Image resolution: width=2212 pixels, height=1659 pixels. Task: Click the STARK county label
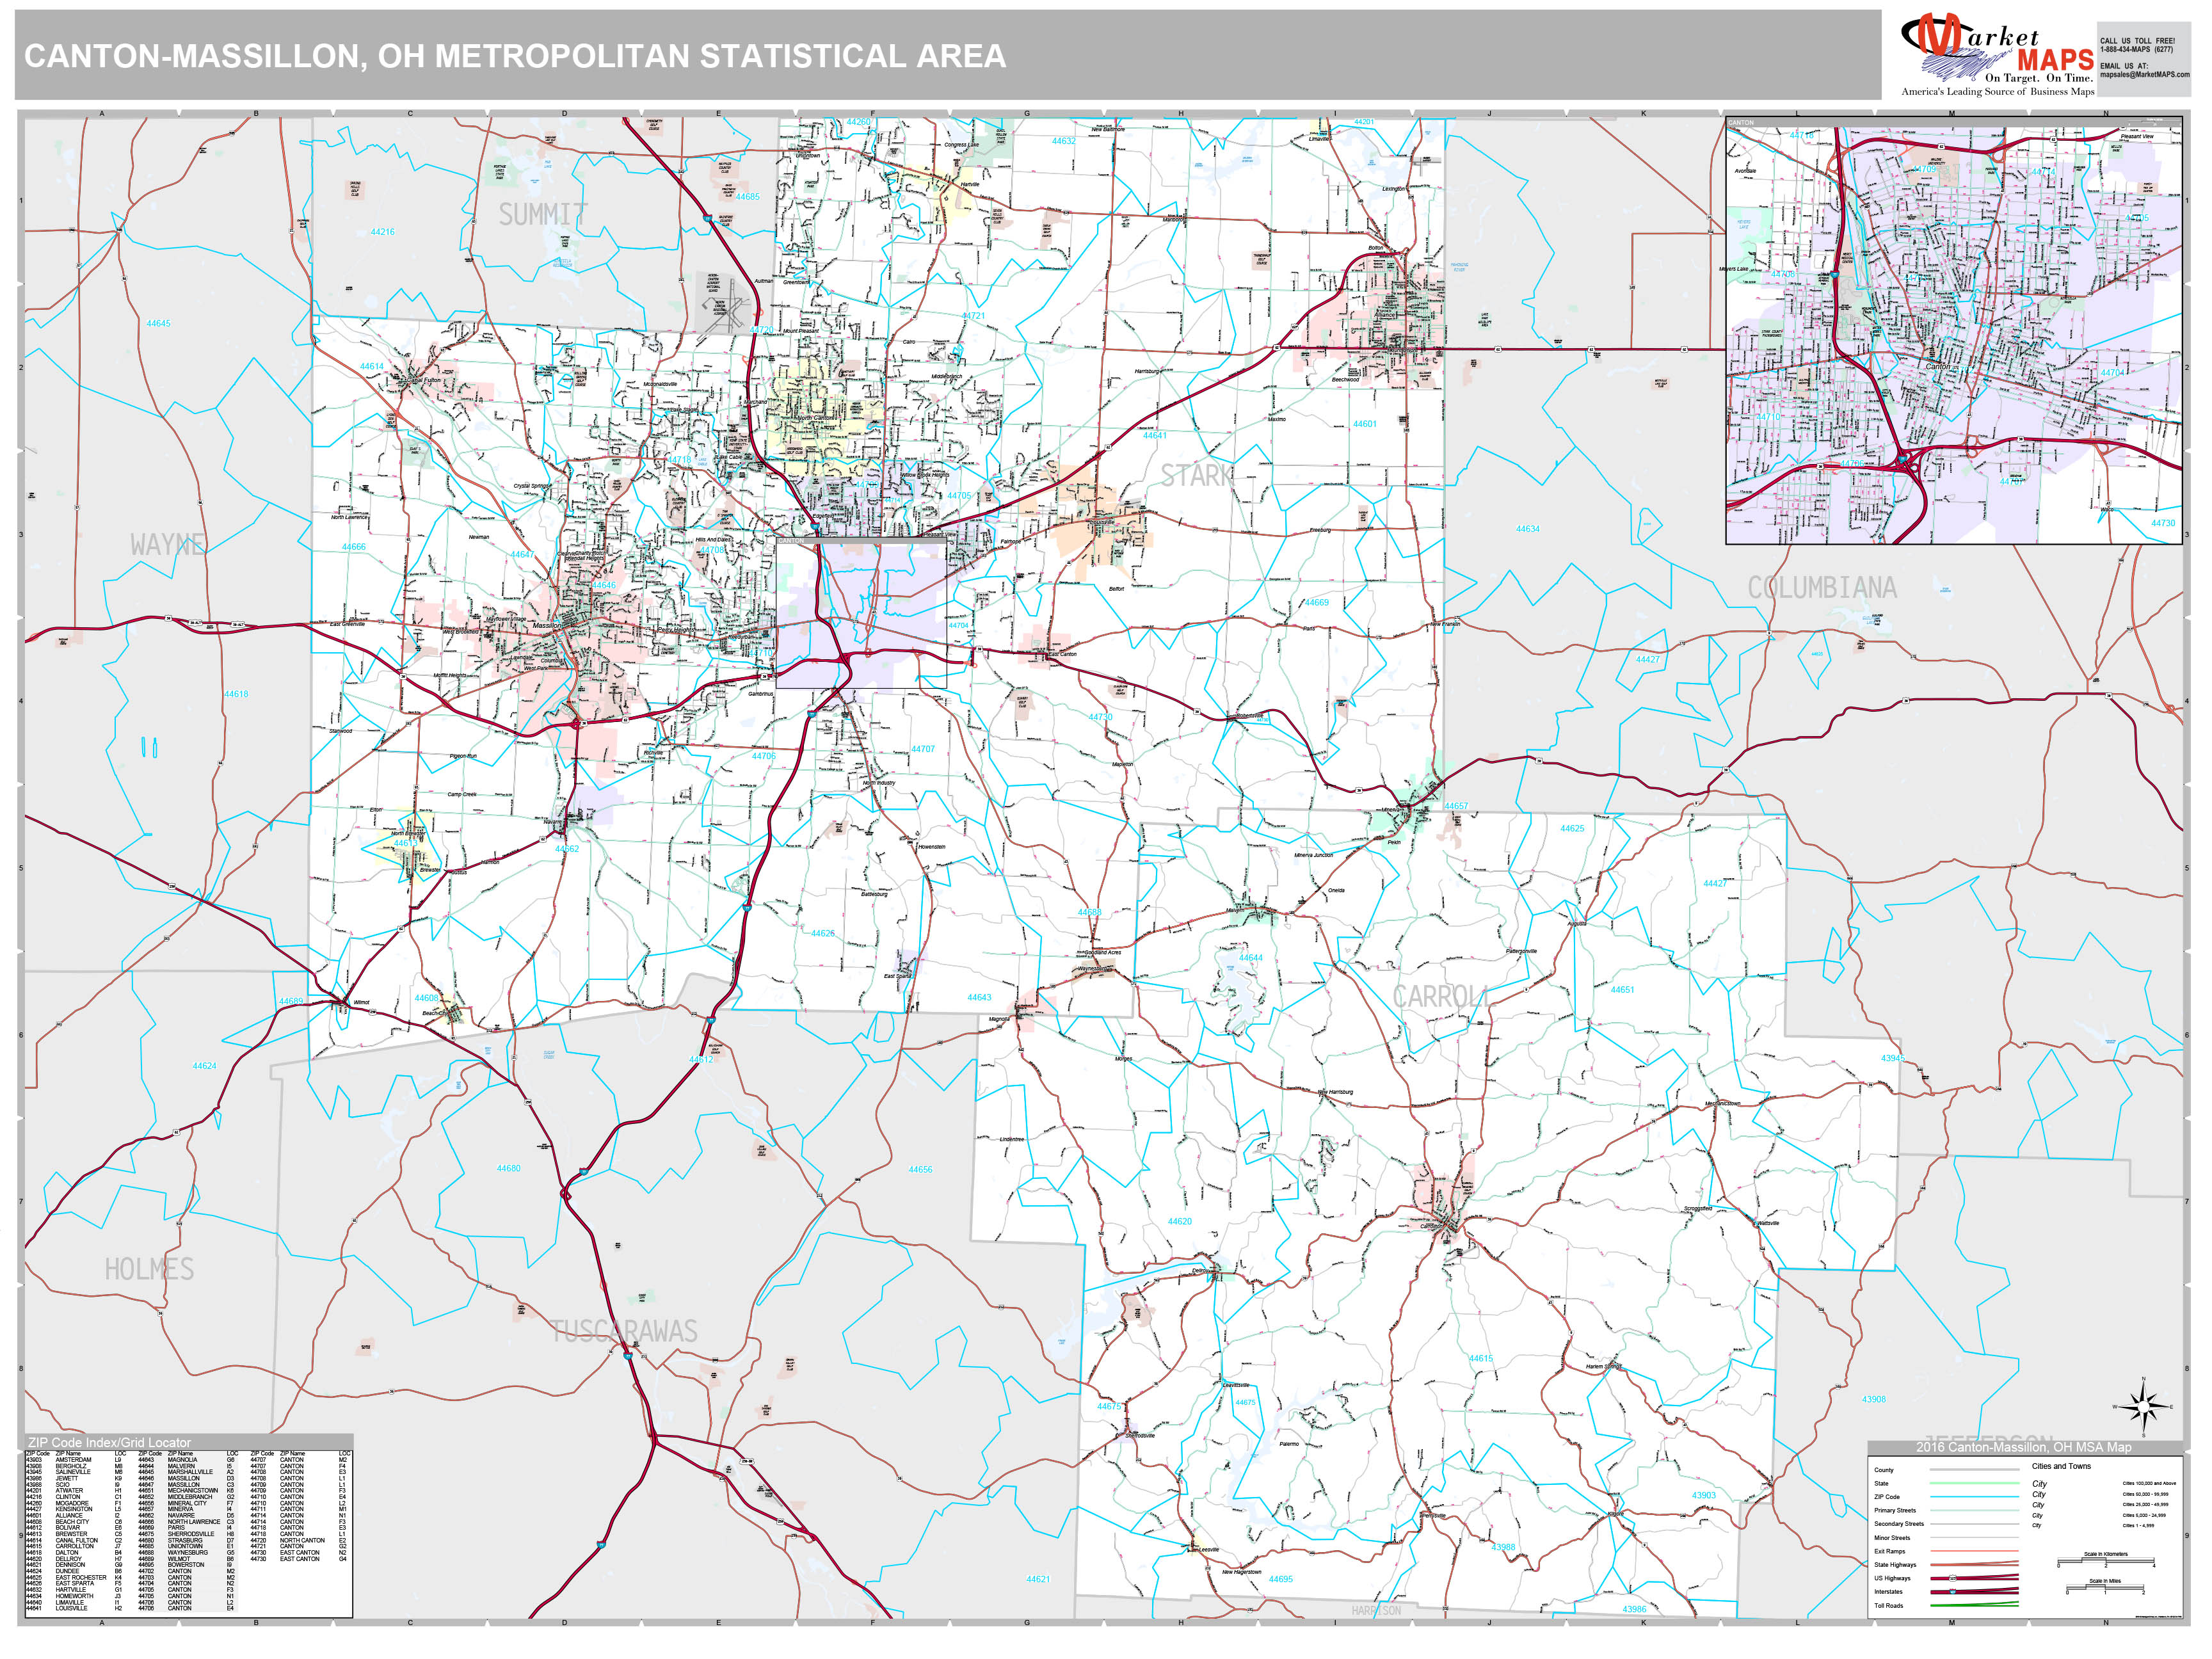point(1197,476)
